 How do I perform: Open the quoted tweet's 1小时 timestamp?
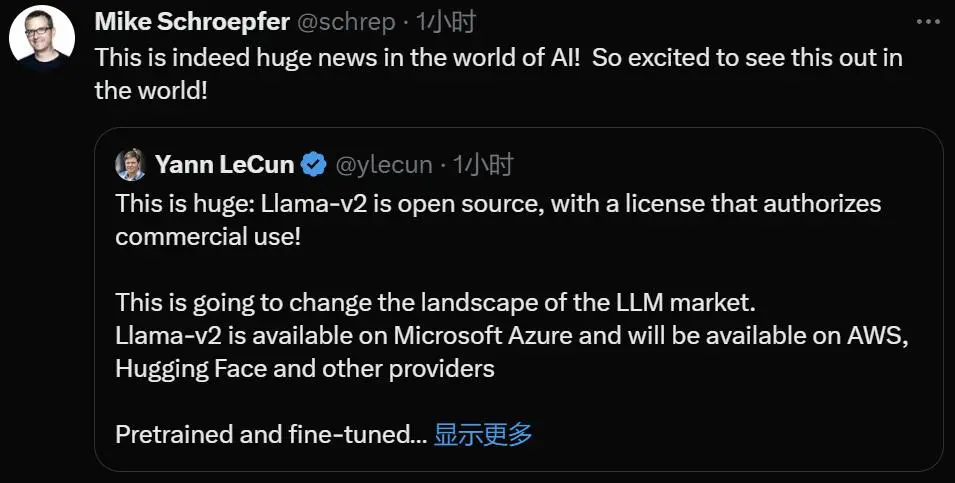pyautogui.click(x=483, y=165)
